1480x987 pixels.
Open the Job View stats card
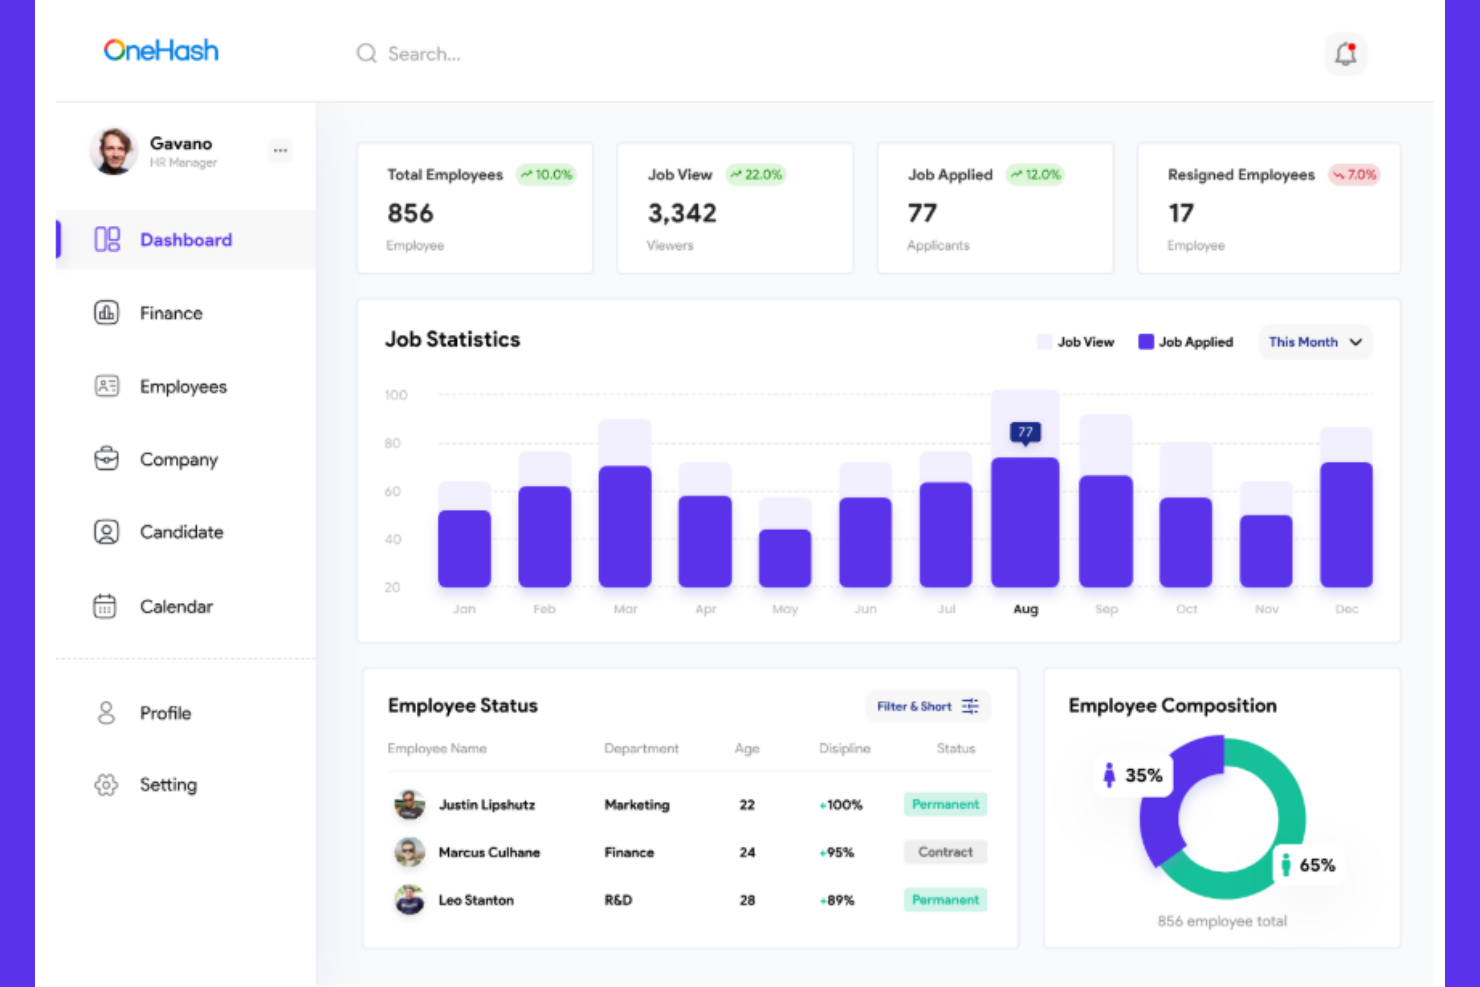(735, 208)
